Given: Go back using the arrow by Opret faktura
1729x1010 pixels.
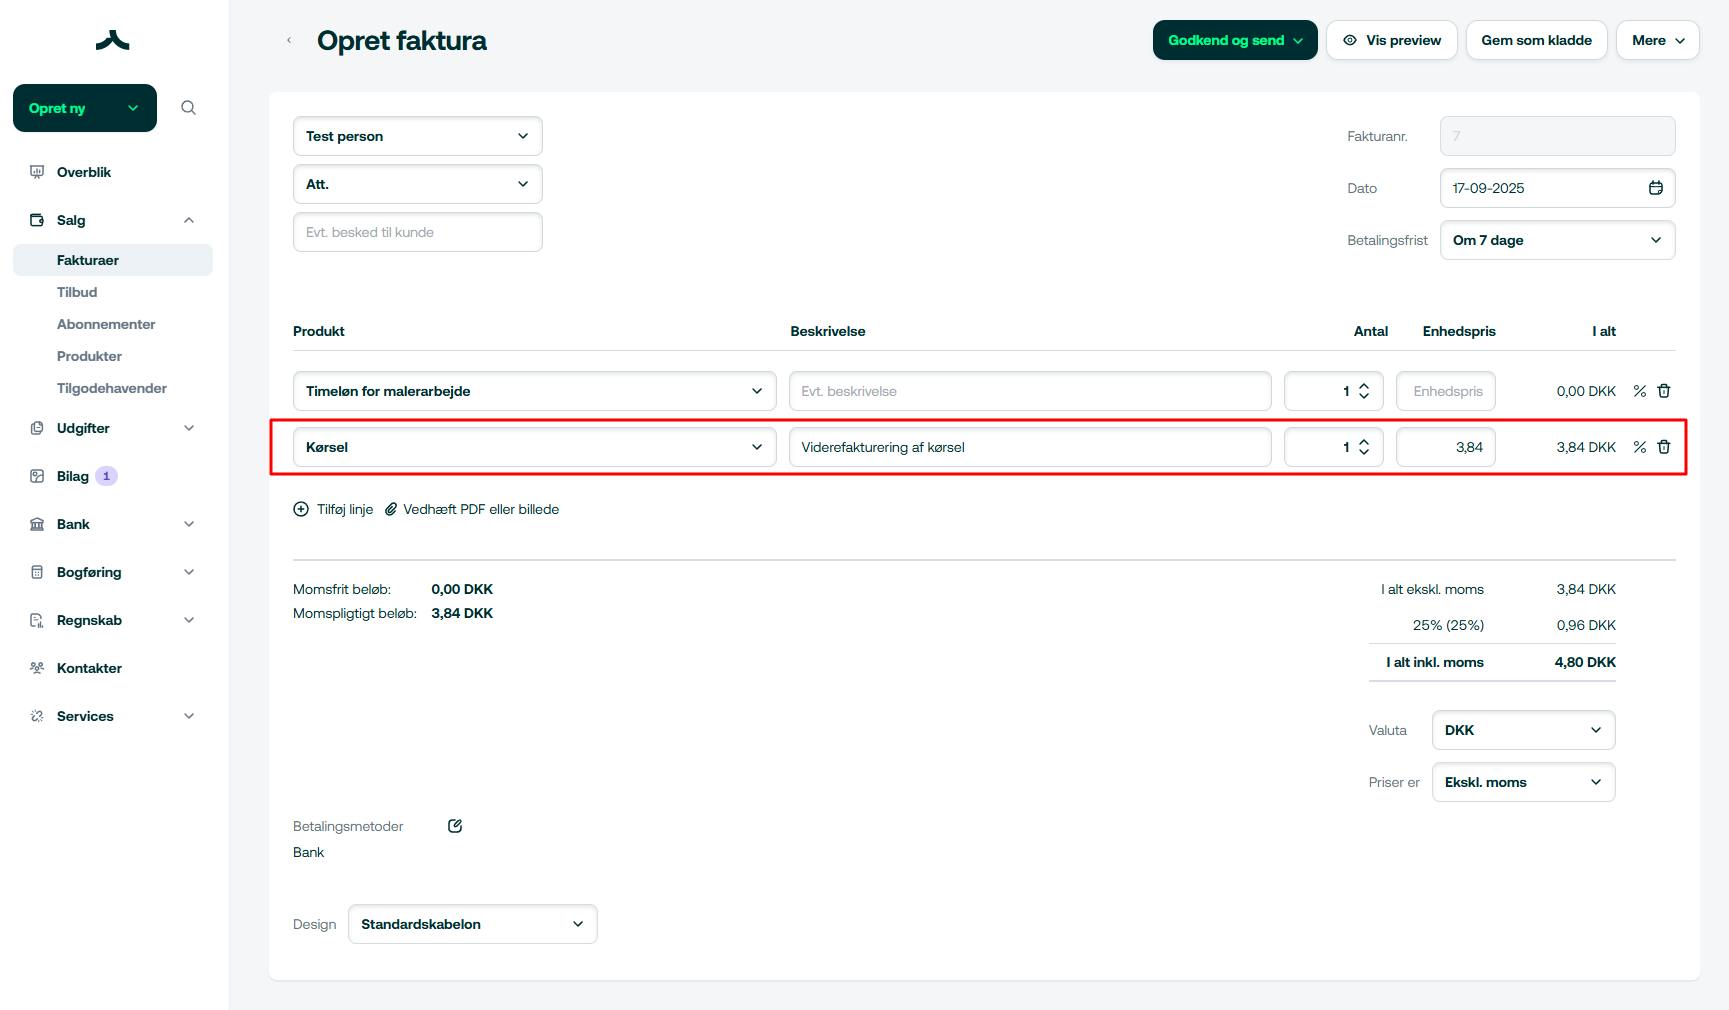Looking at the screenshot, I should coord(289,40).
